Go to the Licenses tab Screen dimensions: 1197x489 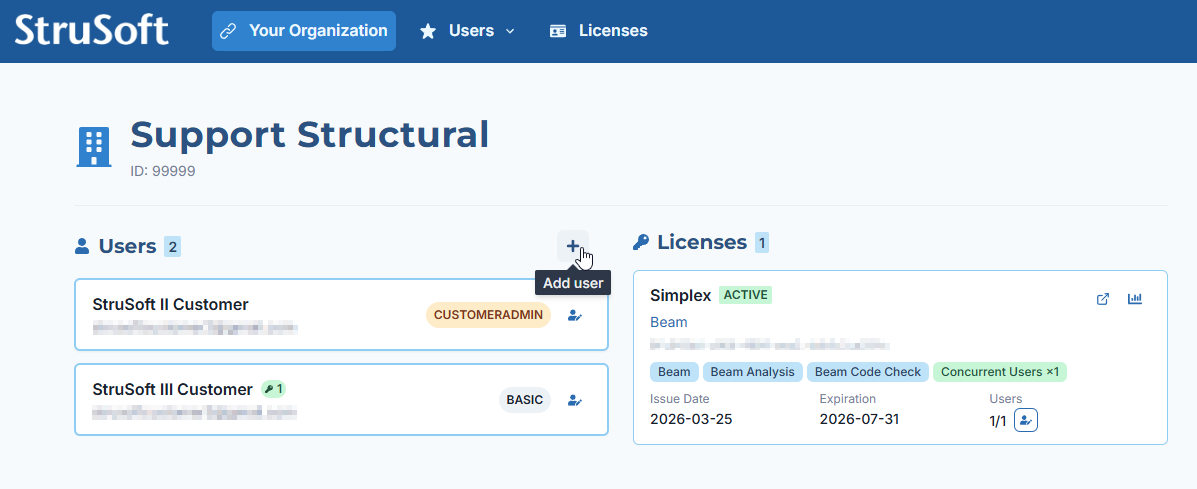point(598,31)
